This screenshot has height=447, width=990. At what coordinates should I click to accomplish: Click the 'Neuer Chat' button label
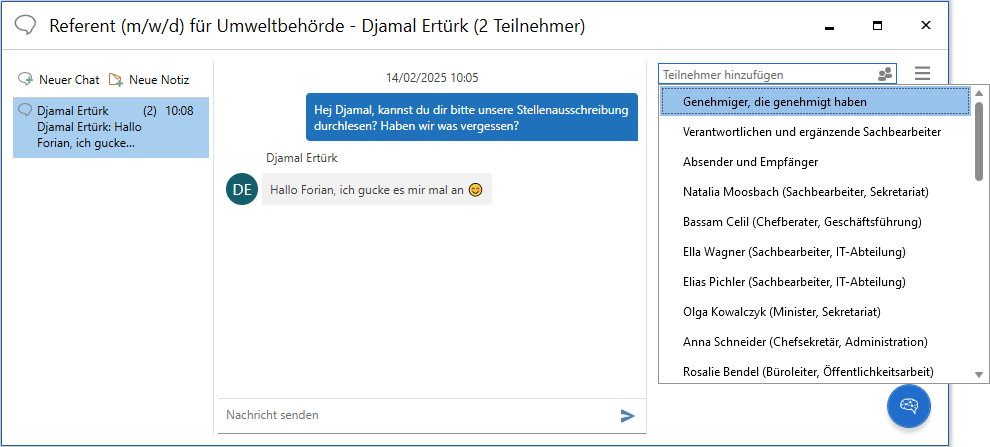[x=69, y=79]
